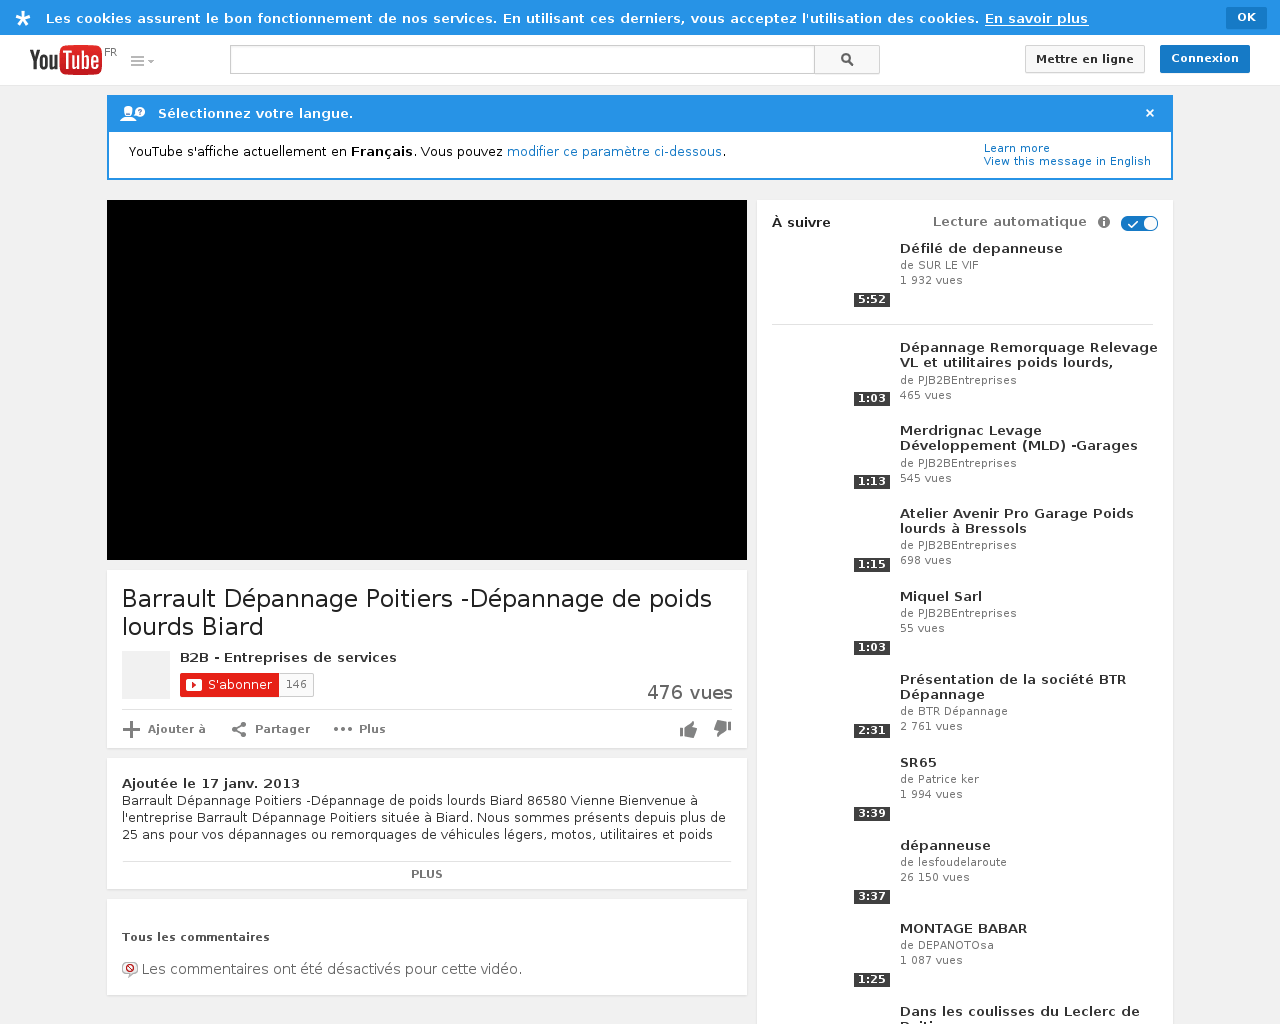Click de DEPANOTOsa channel name
The width and height of the screenshot is (1280, 1024).
[947, 946]
